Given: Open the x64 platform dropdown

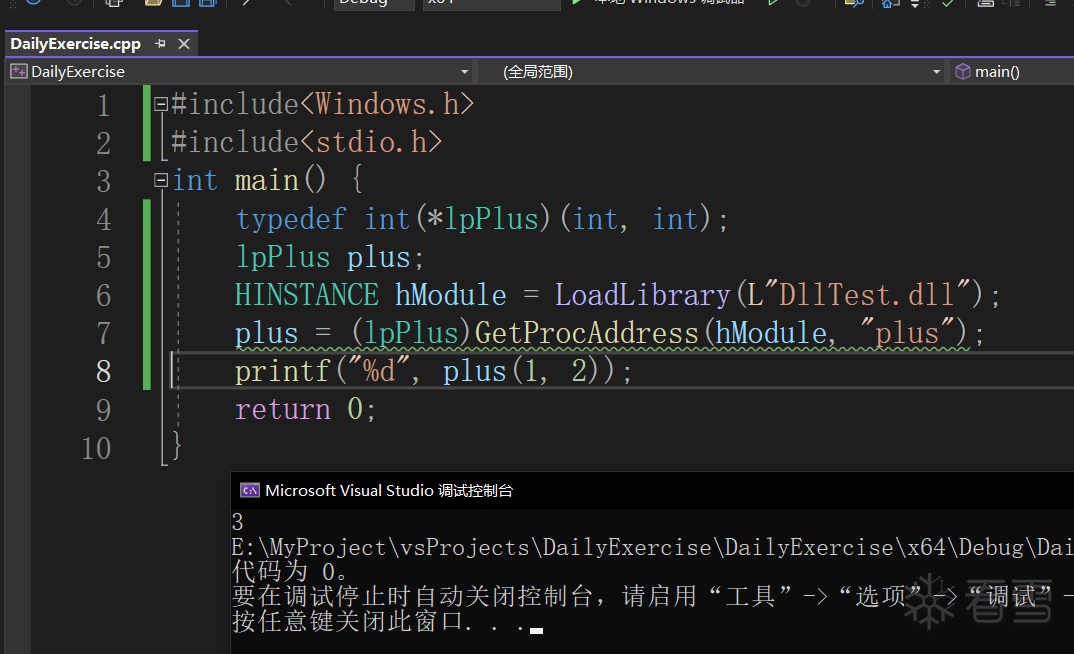Looking at the screenshot, I should [x=490, y=3].
